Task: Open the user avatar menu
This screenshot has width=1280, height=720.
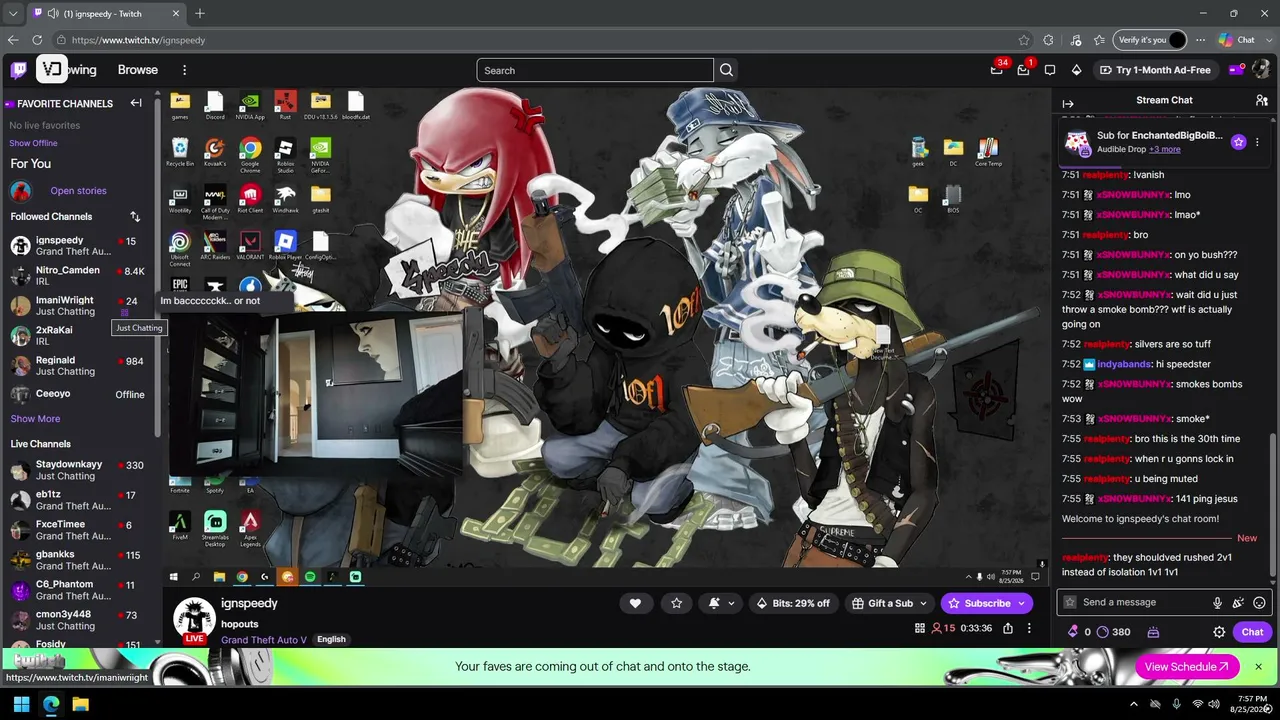Action: pos(1260,69)
